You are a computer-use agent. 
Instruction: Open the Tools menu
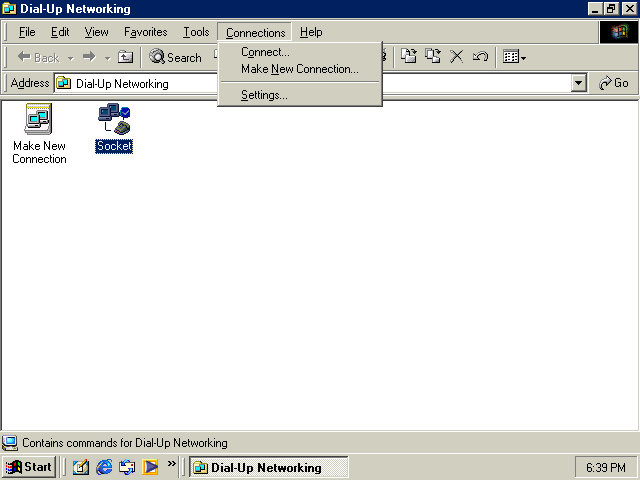(x=196, y=32)
